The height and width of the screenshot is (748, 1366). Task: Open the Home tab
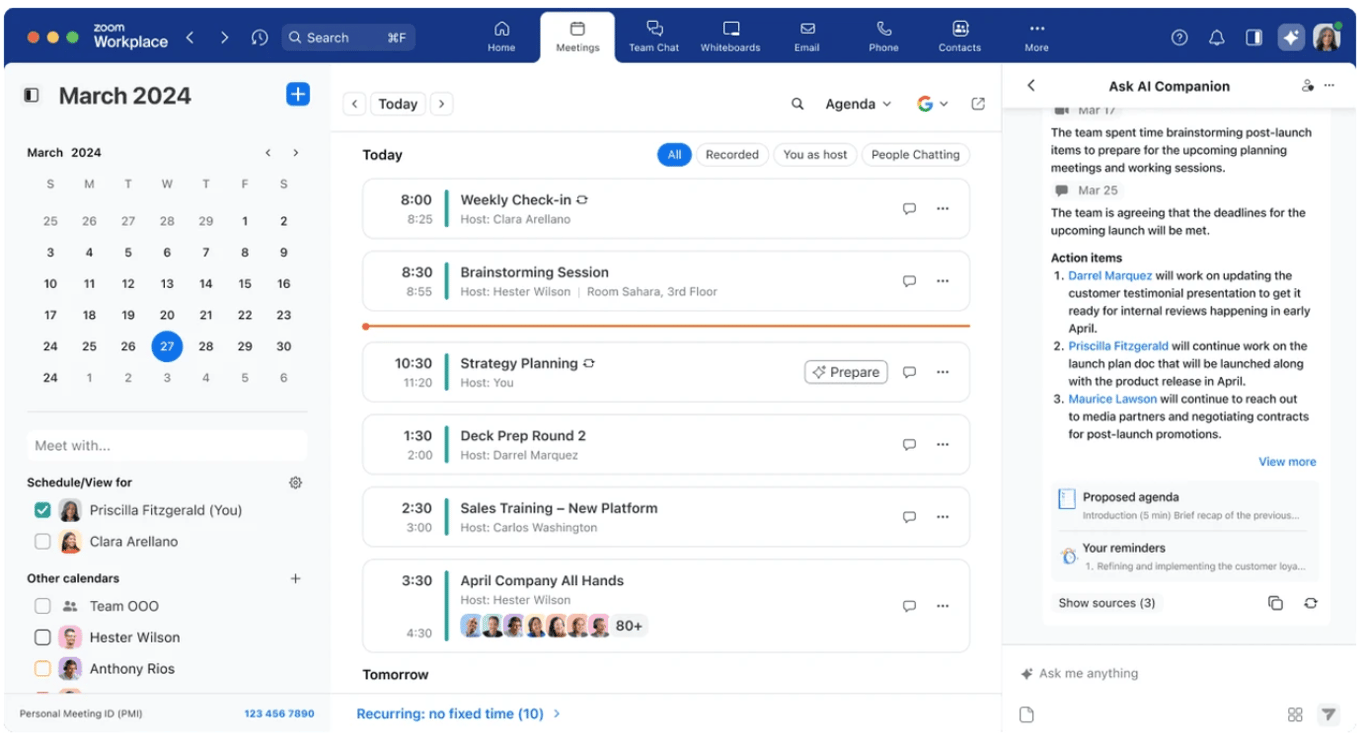[501, 37]
